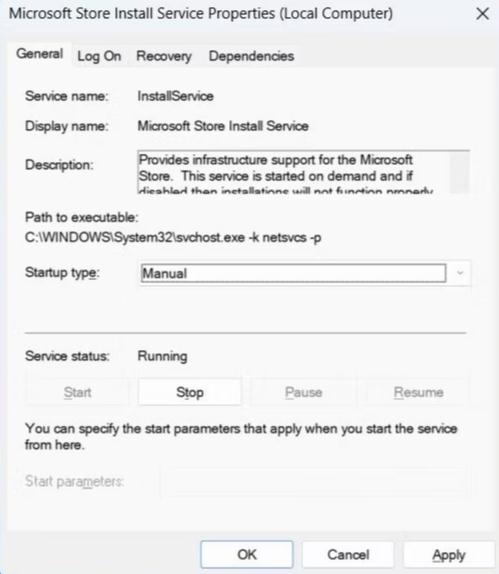Close the Properties dialog with the X
Screen dimensions: 499x574
[482, 14]
